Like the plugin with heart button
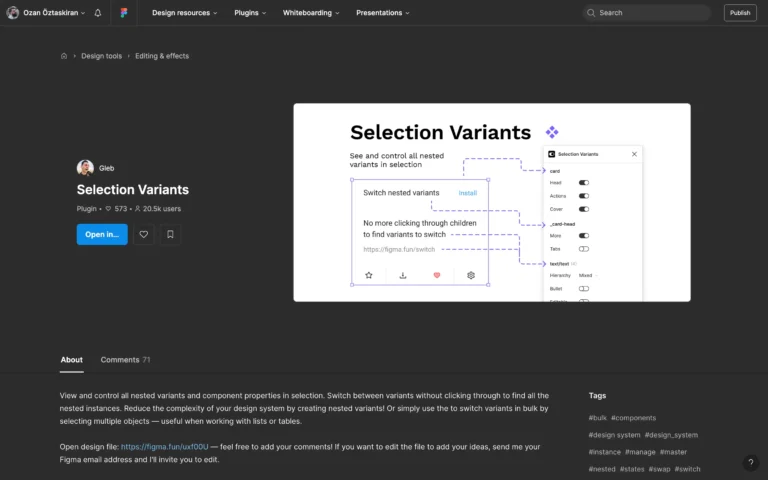768x480 pixels. tap(144, 235)
